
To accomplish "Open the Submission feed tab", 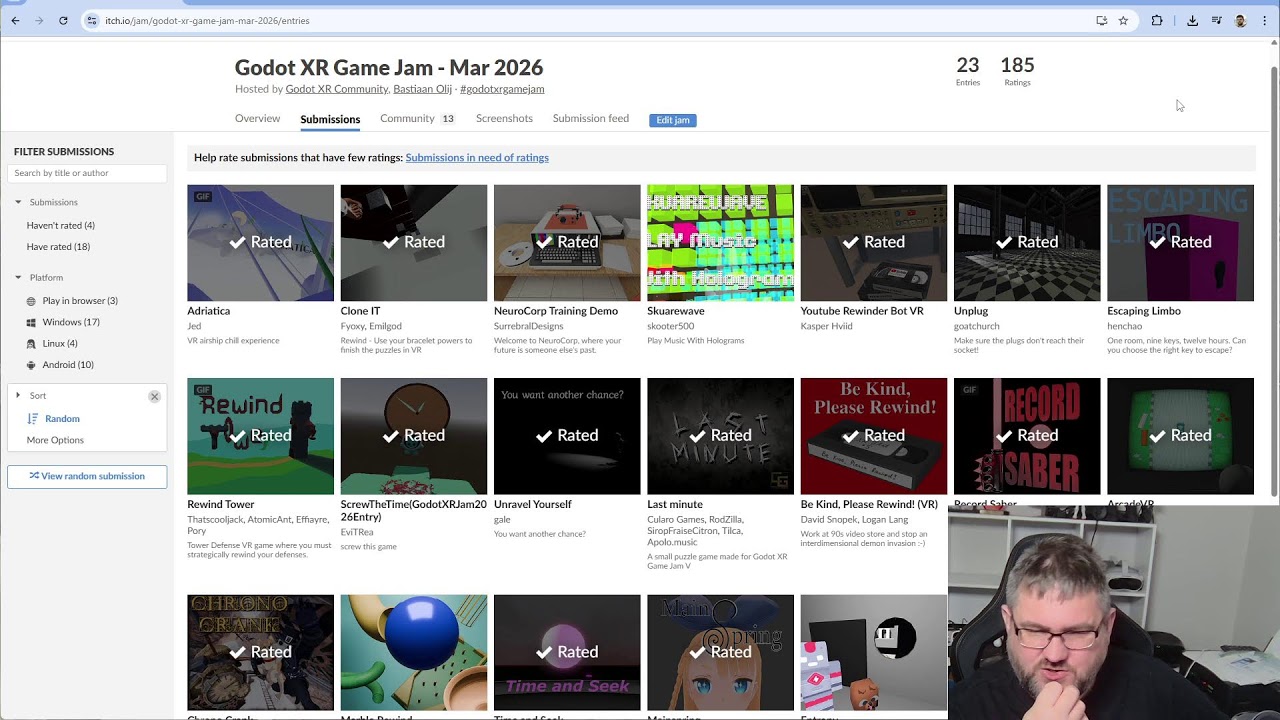I will tap(591, 119).
